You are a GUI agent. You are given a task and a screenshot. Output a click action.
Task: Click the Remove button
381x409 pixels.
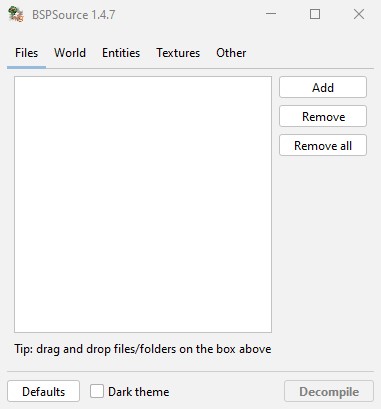tap(323, 116)
